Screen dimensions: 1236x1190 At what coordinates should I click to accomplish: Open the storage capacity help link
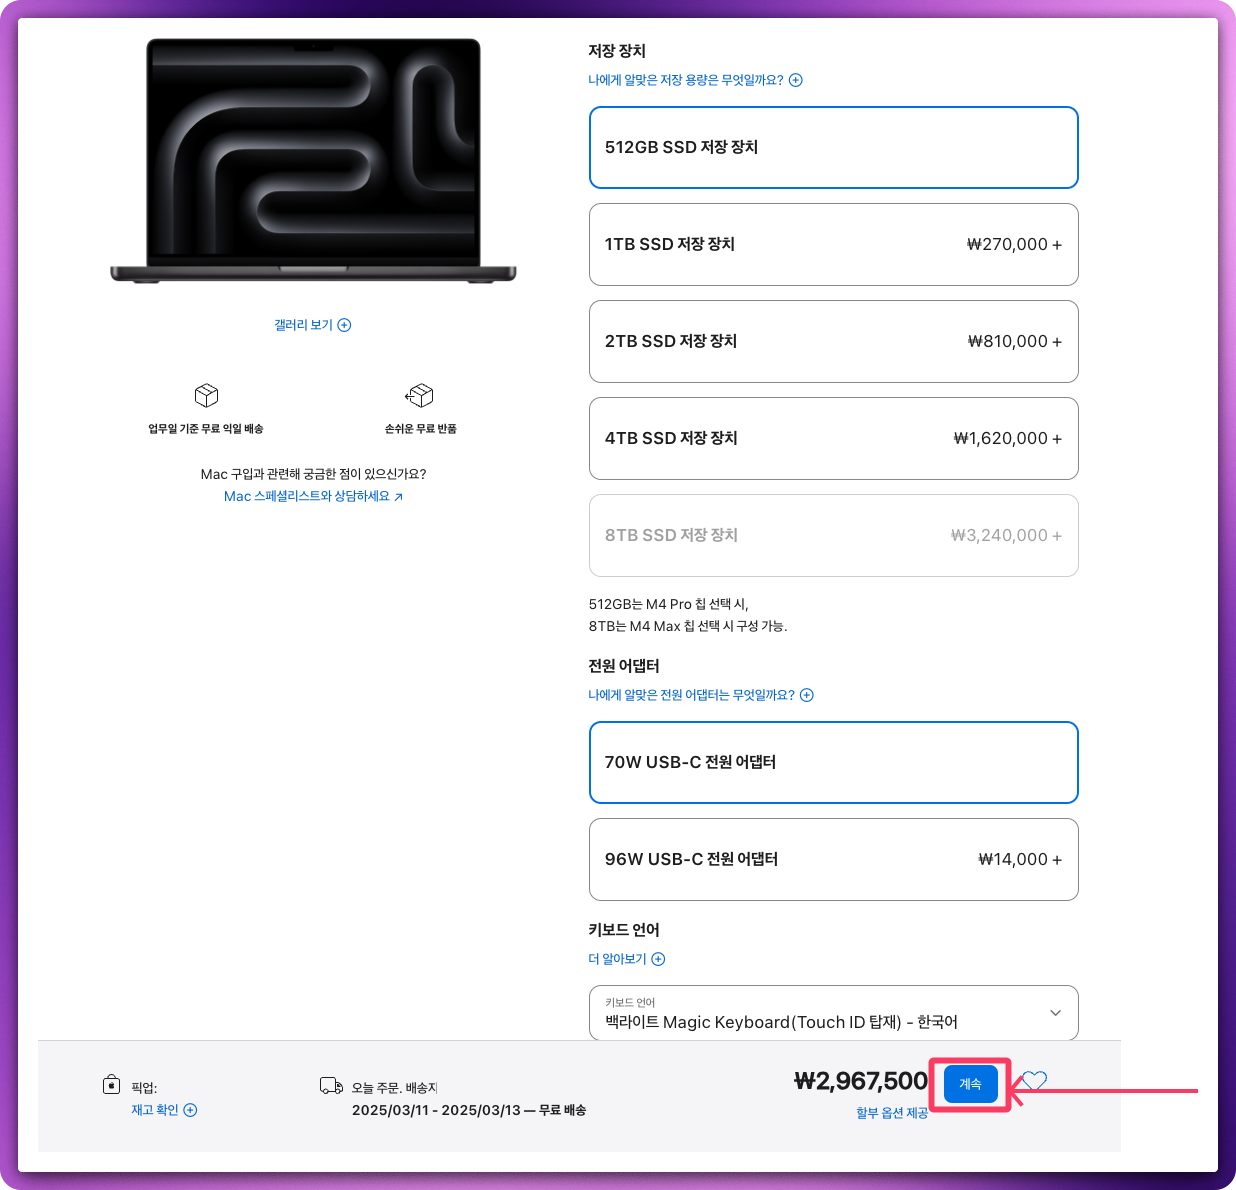point(686,80)
